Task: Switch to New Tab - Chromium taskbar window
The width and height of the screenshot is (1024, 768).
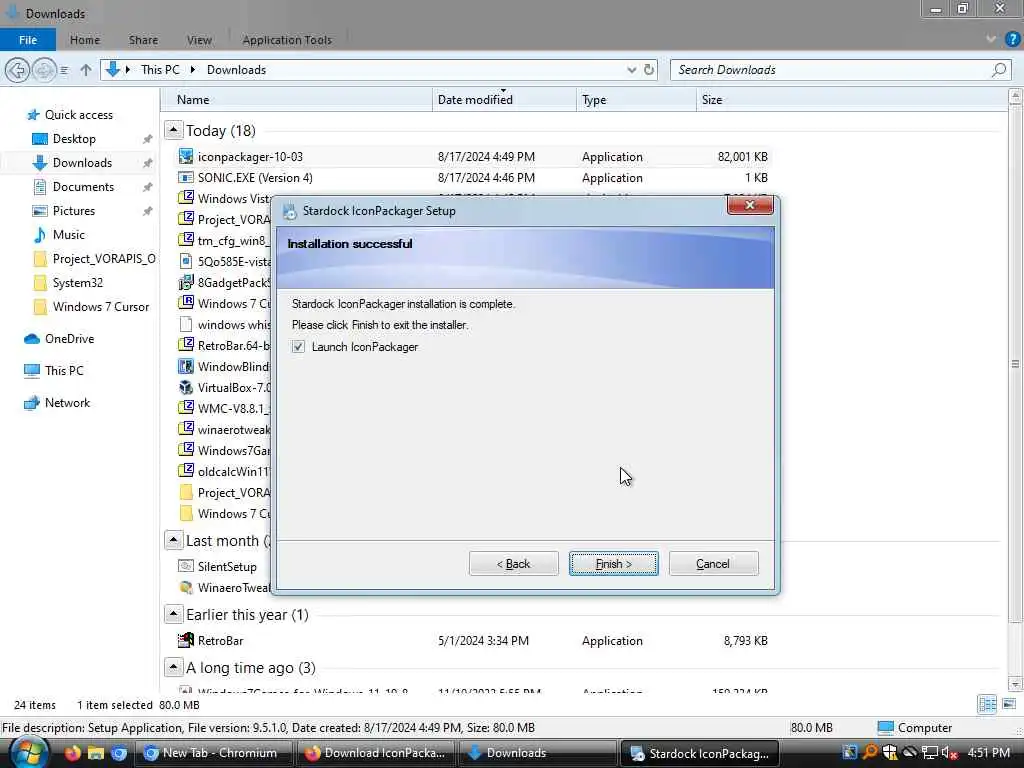Action: [x=212, y=753]
